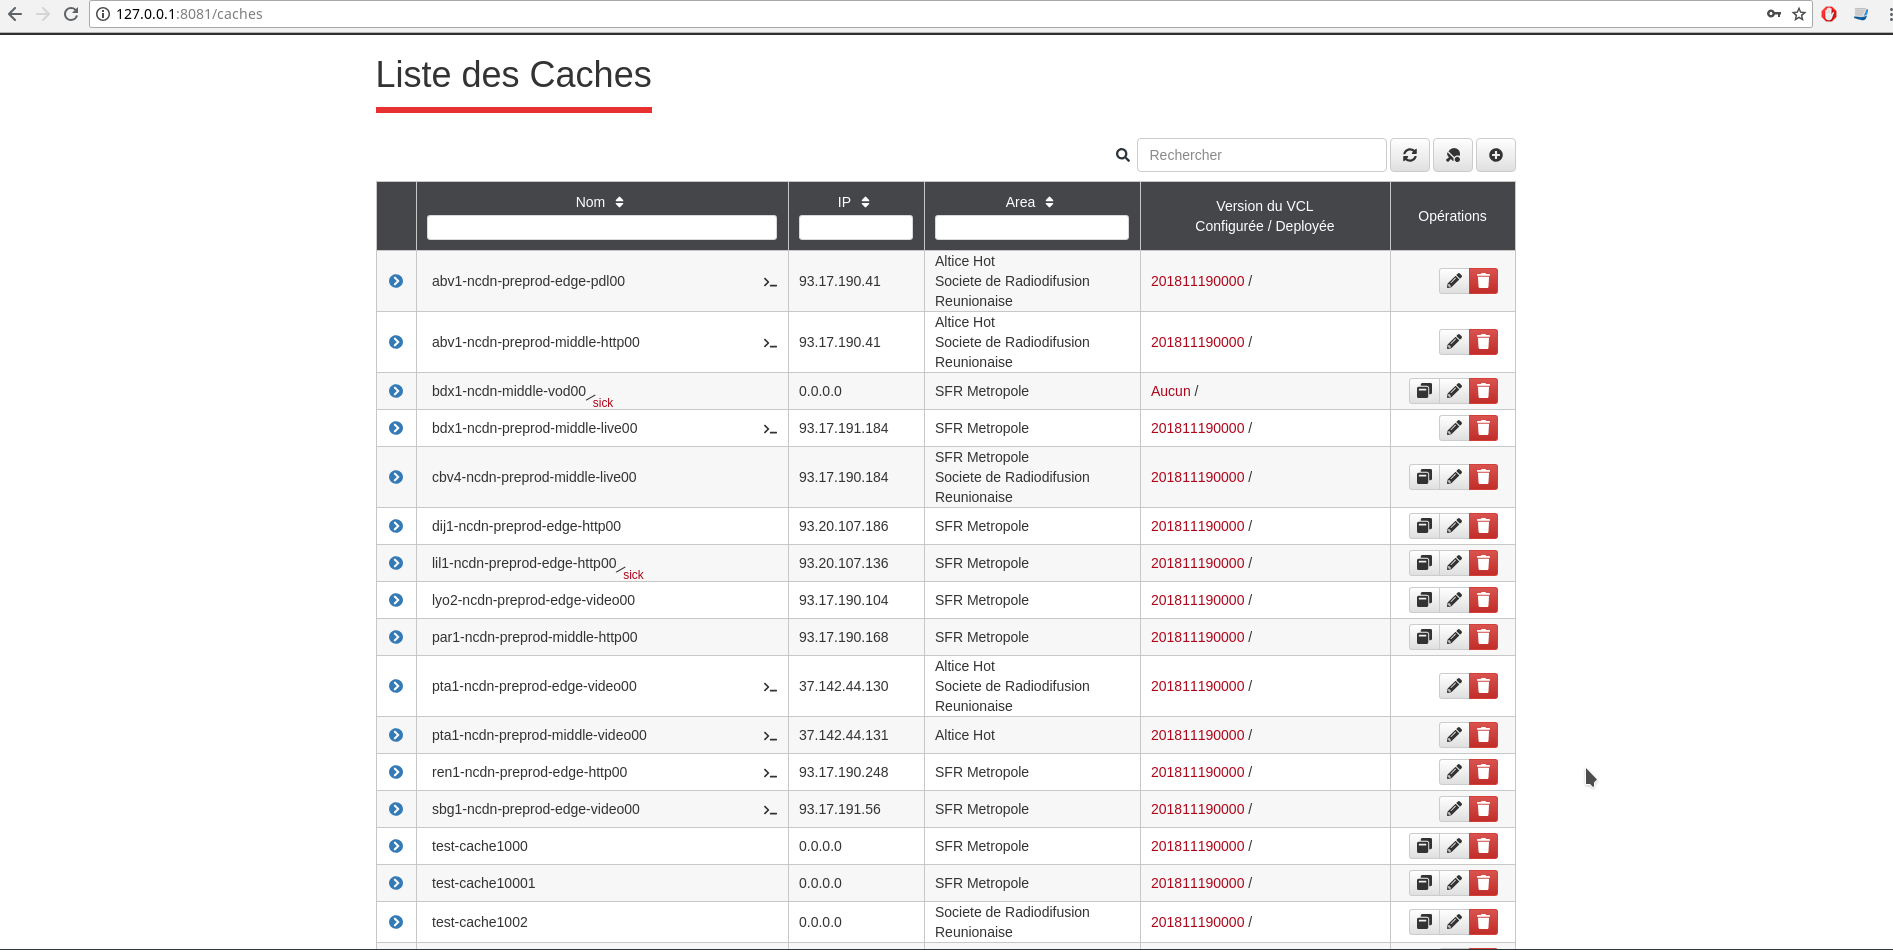Click the saved password key icon
This screenshot has width=1893, height=950.
pyautogui.click(x=1774, y=14)
